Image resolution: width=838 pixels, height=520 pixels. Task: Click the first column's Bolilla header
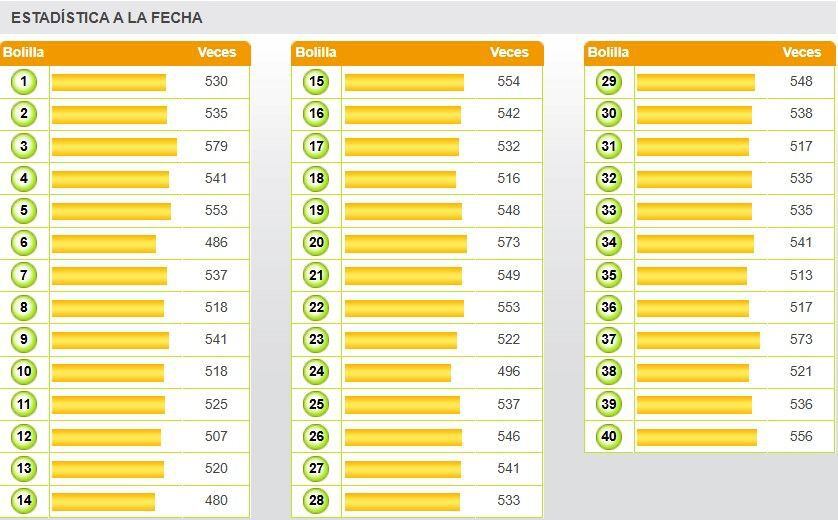[24, 53]
